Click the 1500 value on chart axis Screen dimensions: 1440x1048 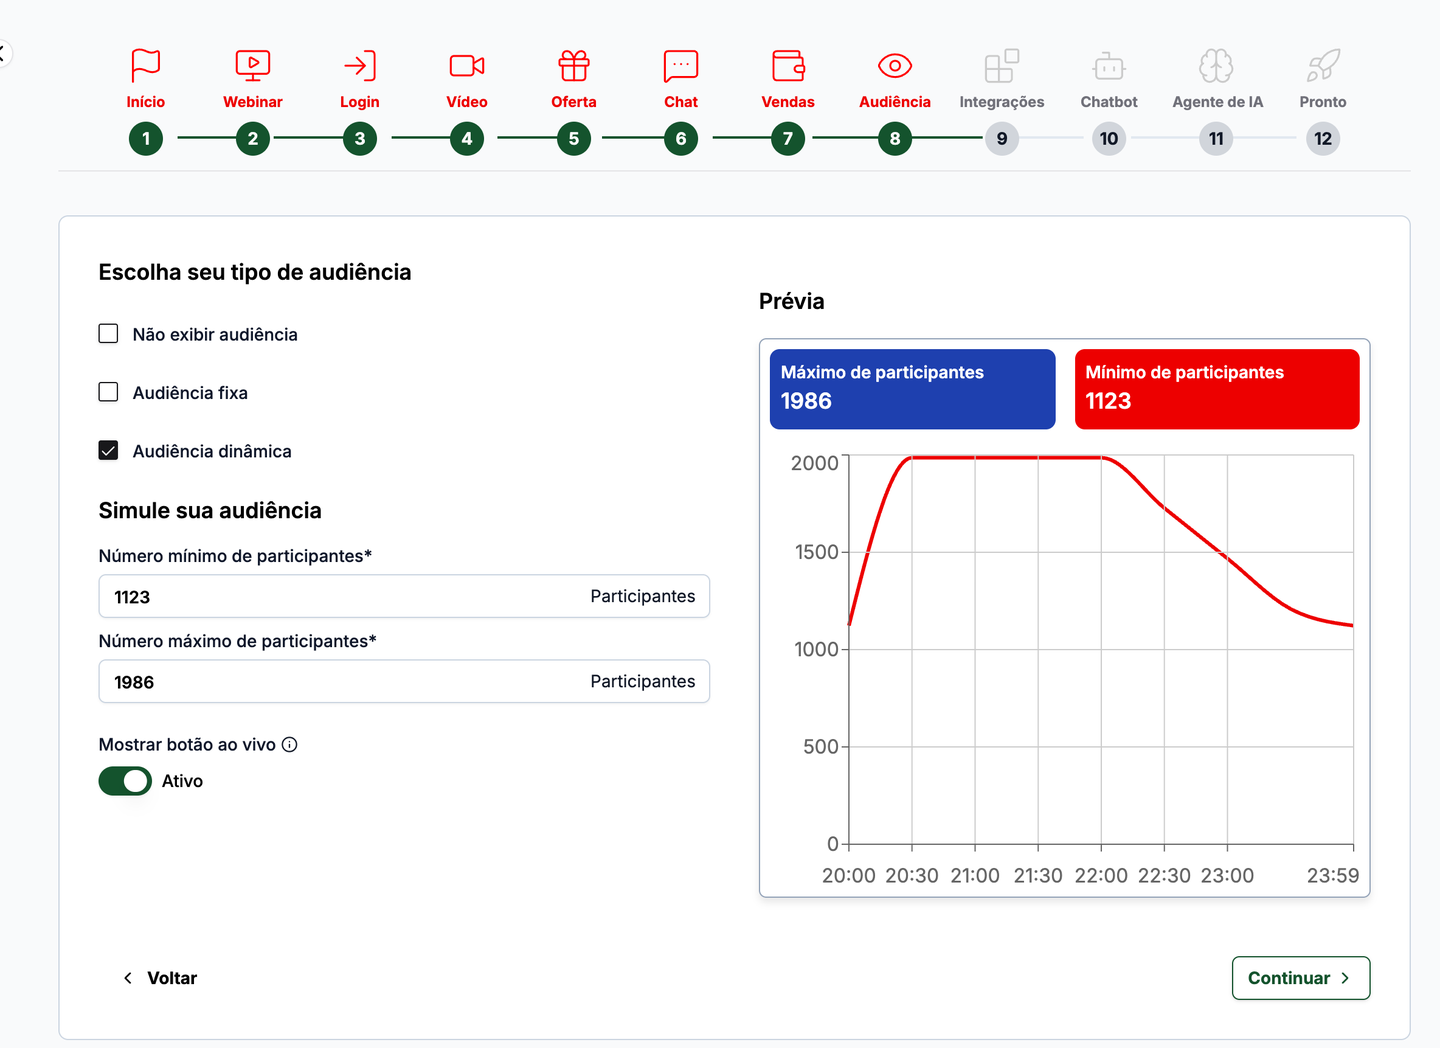pos(817,552)
